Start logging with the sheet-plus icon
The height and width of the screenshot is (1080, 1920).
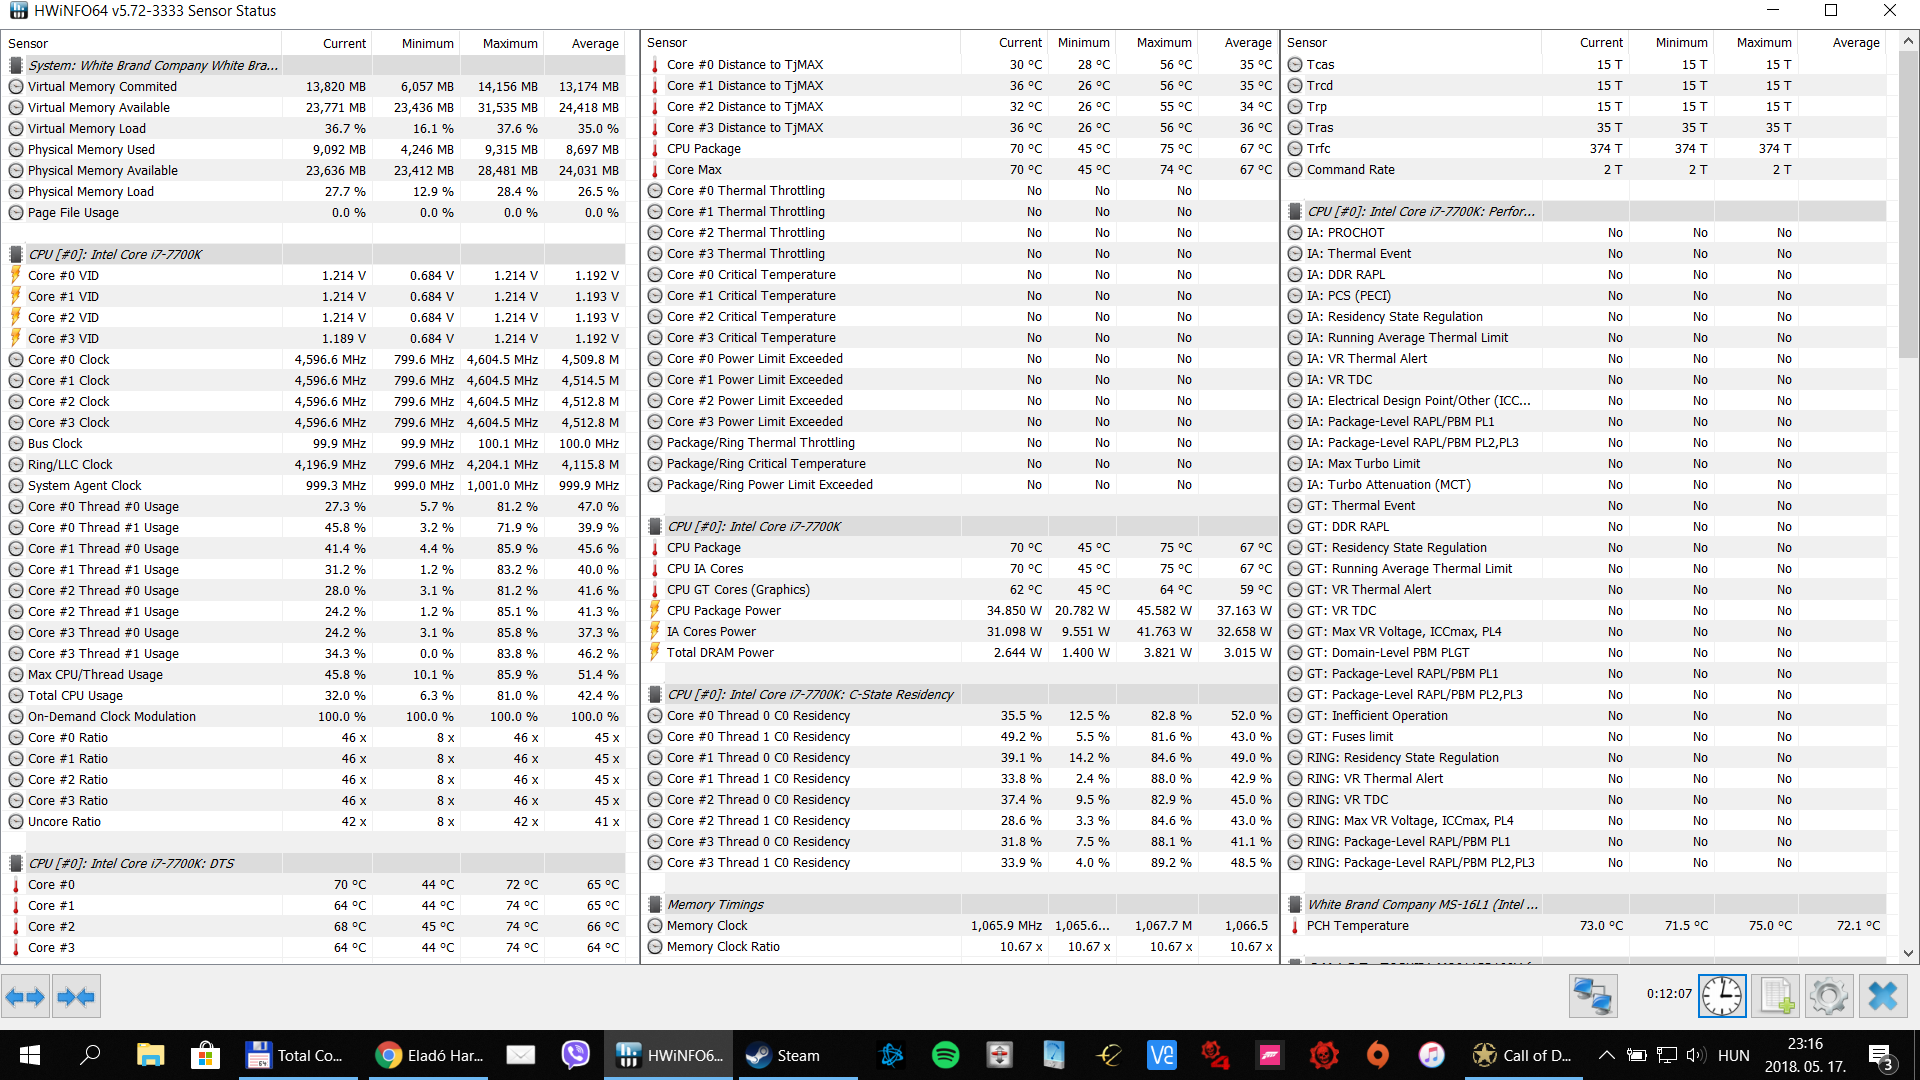tap(1776, 996)
